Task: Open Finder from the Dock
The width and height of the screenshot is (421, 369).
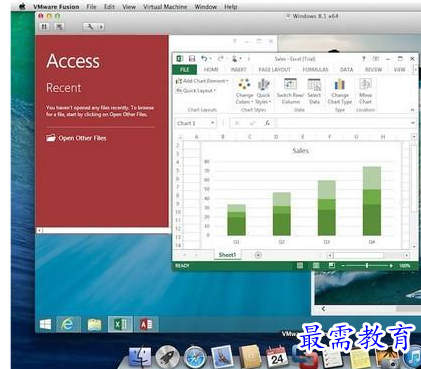Action: tap(140, 358)
